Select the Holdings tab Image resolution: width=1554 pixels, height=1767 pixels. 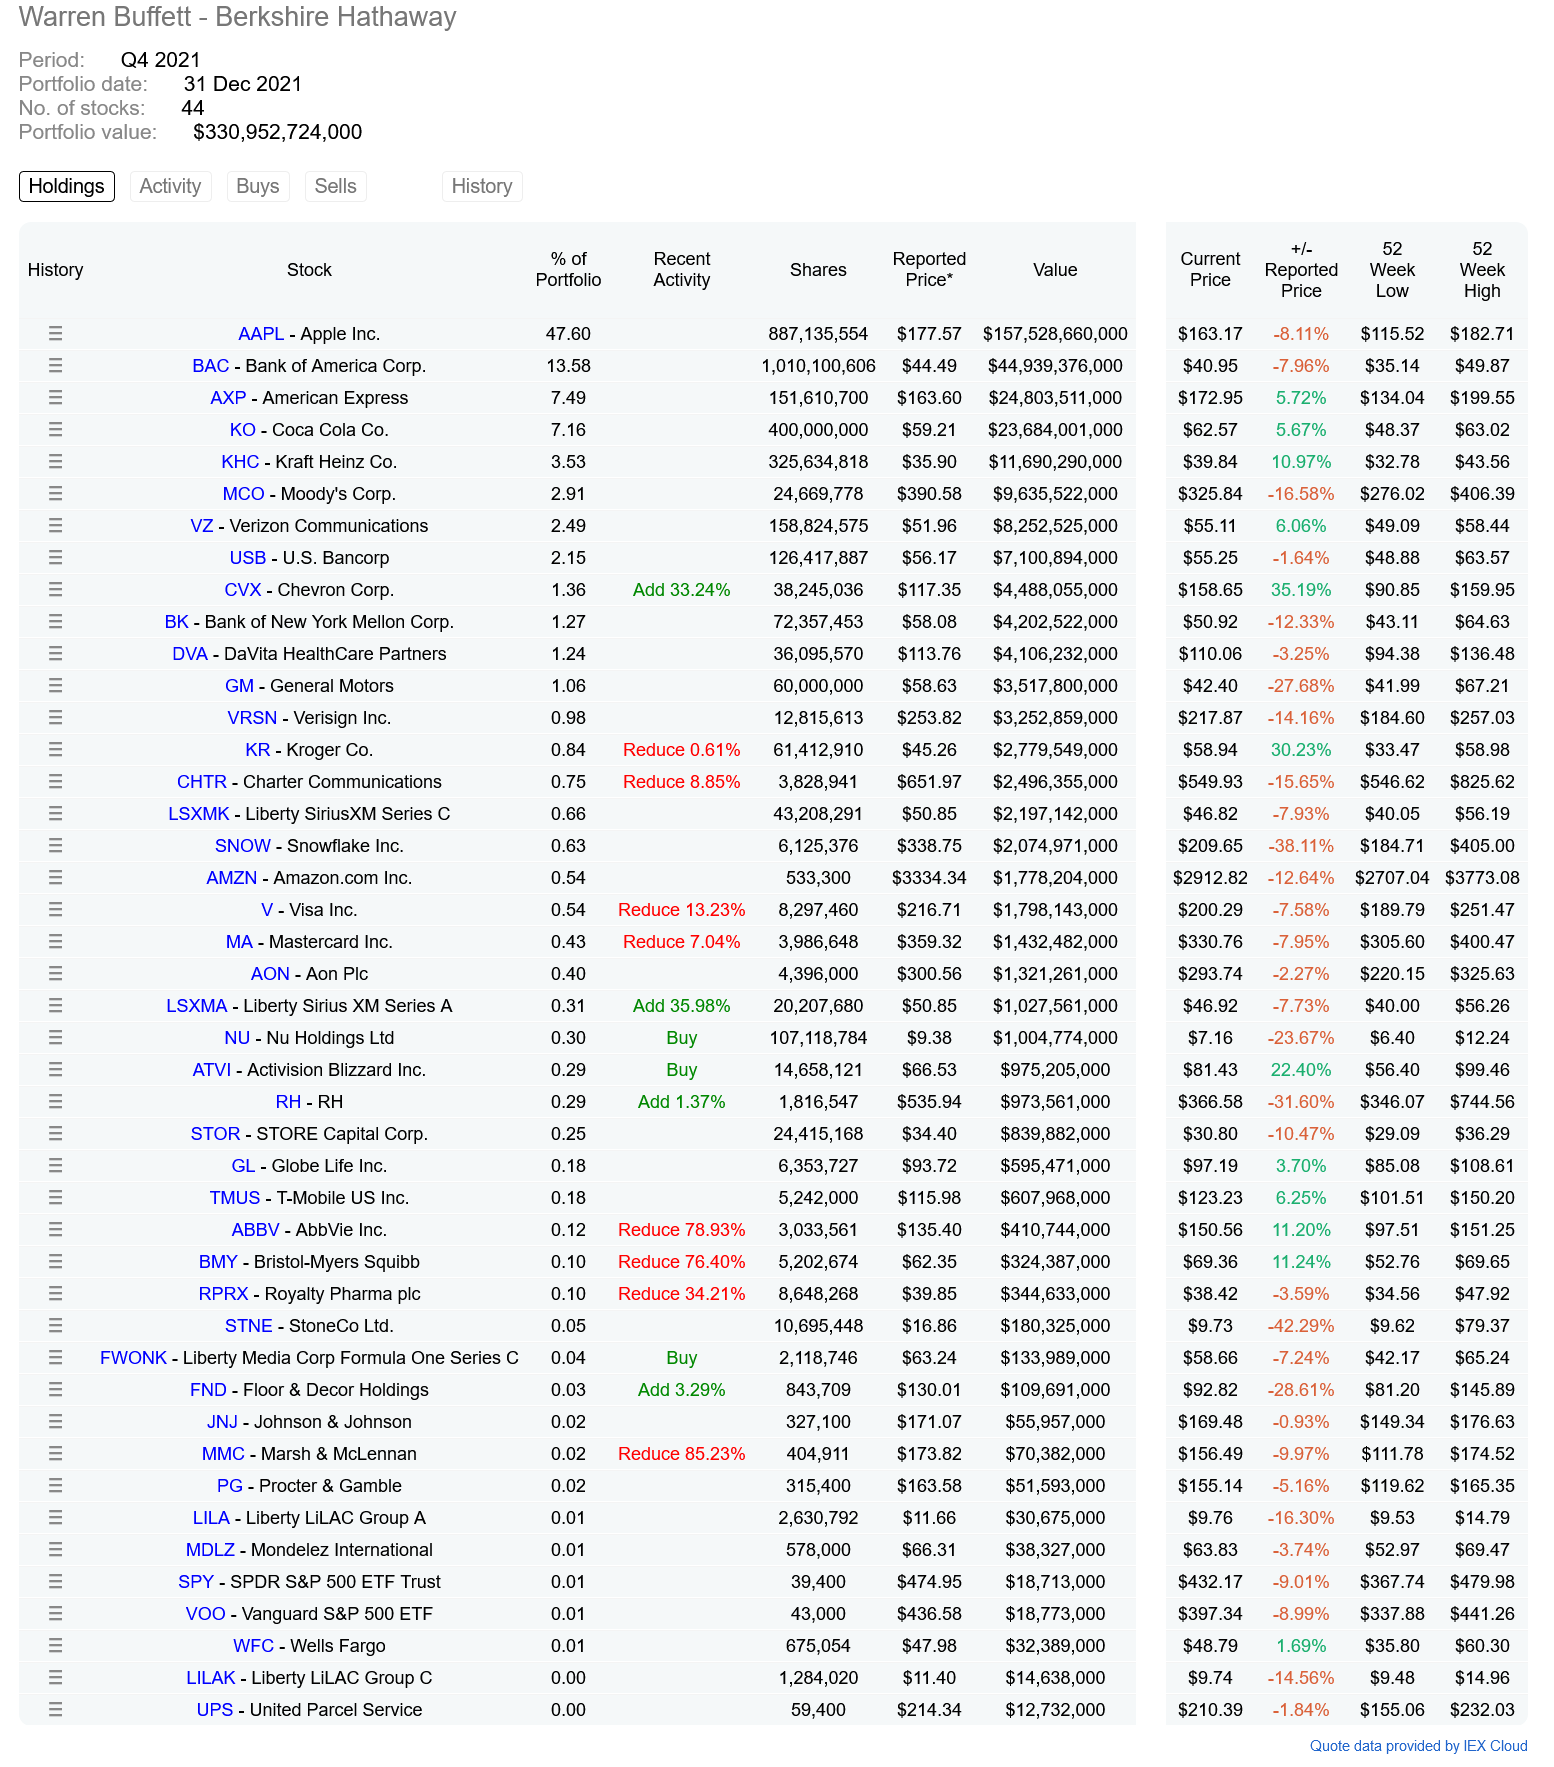[67, 186]
